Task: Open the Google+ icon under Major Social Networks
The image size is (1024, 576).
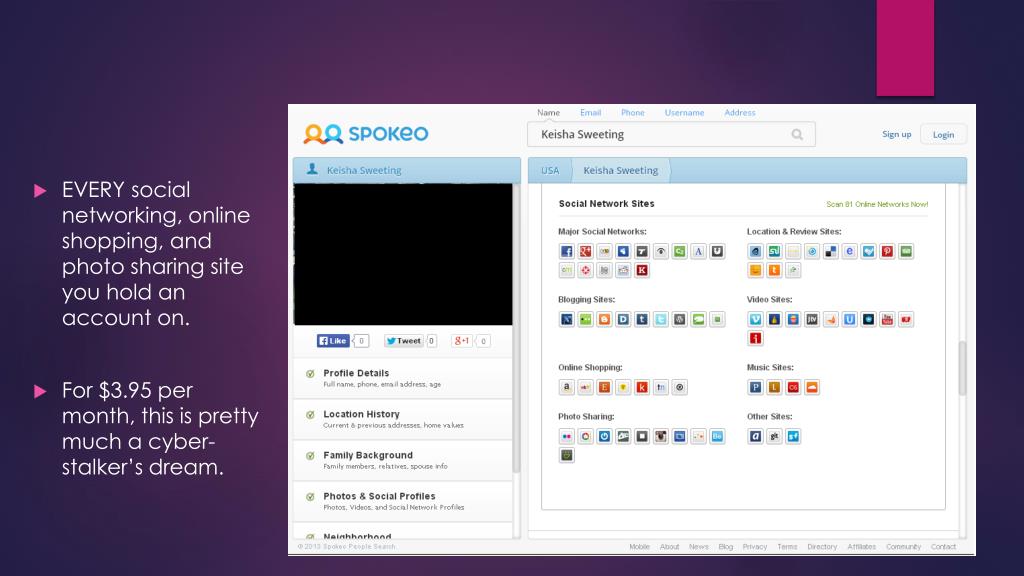Action: coord(585,251)
